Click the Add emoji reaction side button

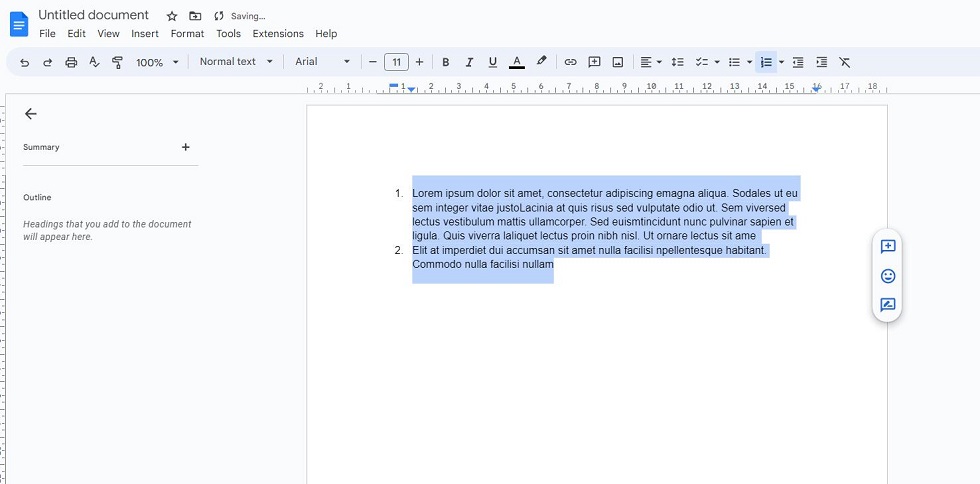pyautogui.click(x=888, y=276)
